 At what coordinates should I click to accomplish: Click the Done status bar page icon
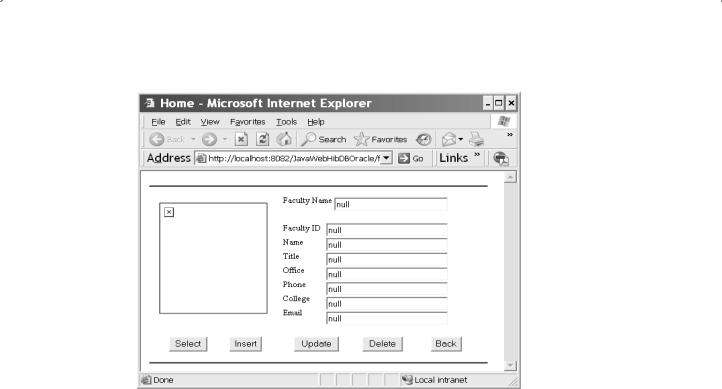(x=146, y=380)
